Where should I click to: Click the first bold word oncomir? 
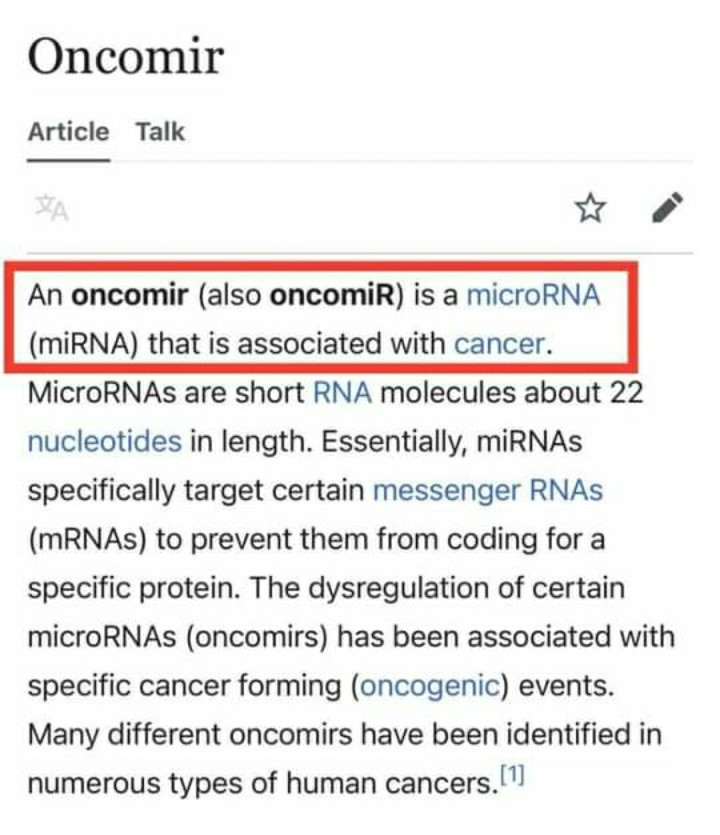tap(130, 296)
